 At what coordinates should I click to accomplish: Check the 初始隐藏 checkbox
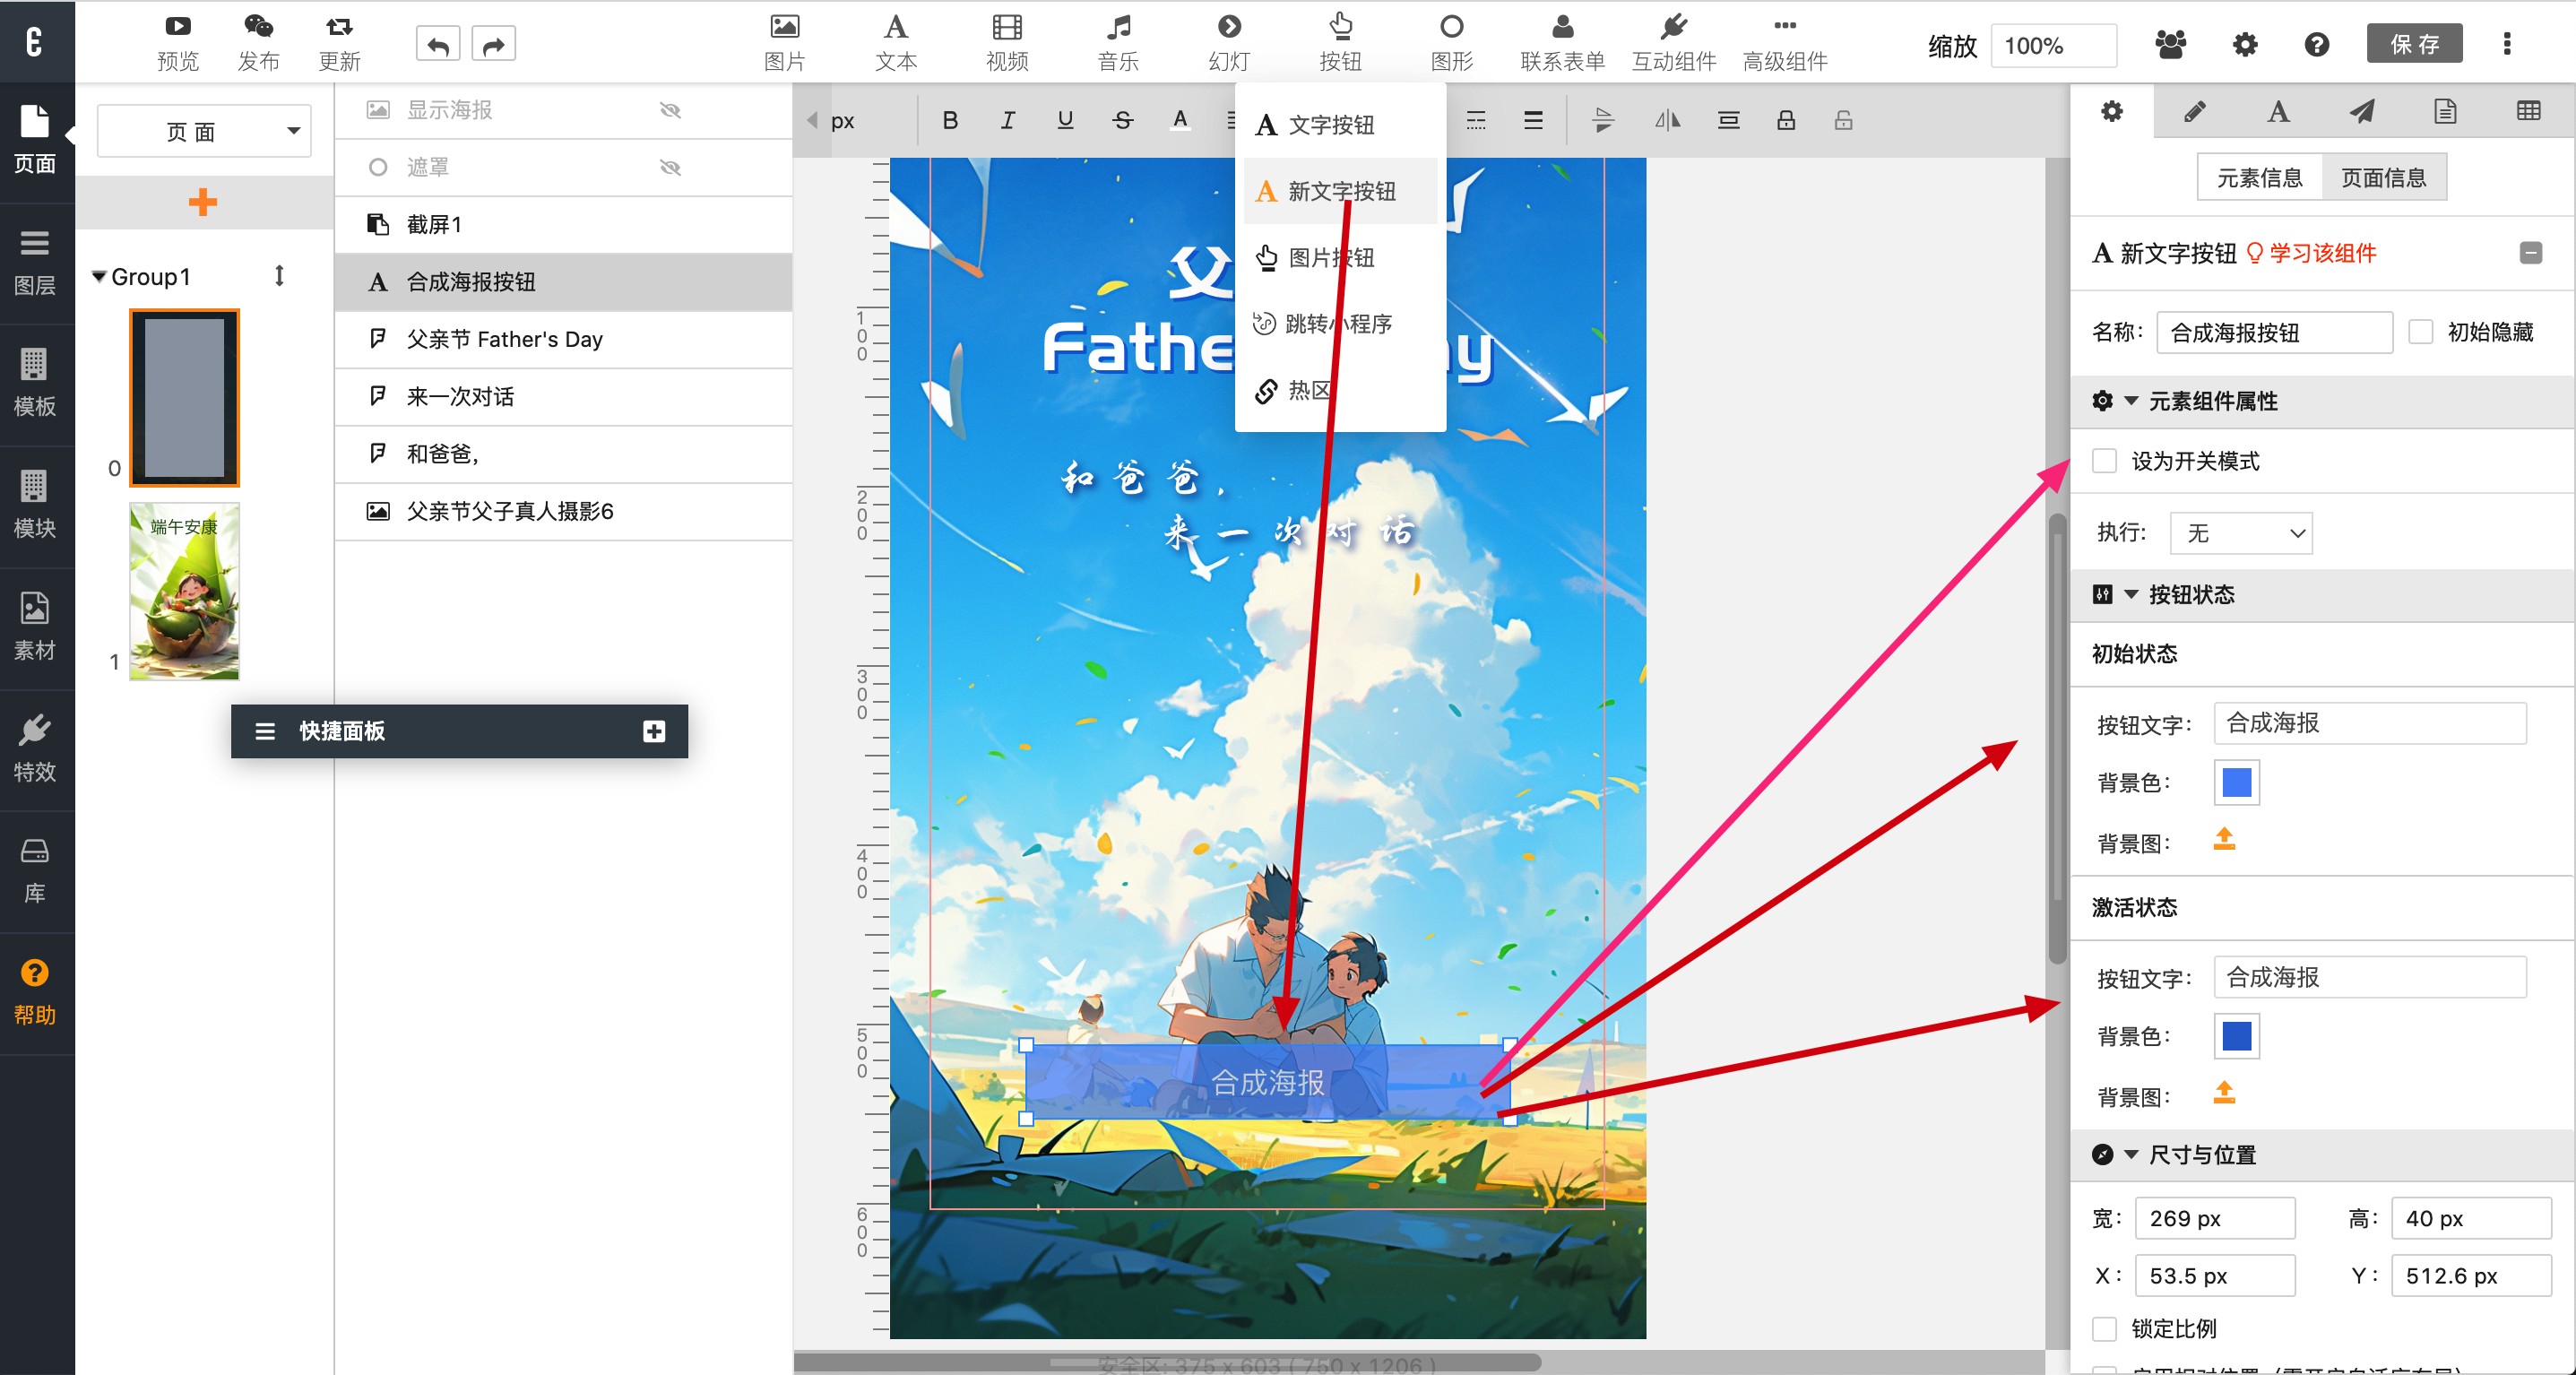(2420, 332)
